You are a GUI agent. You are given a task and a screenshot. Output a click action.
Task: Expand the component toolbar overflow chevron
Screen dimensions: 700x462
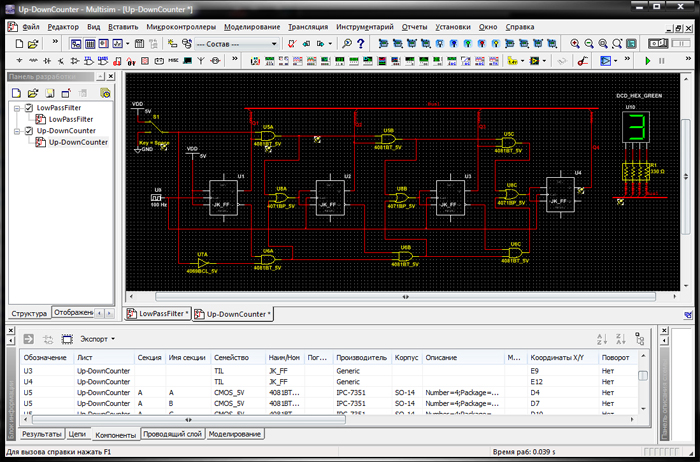tap(235, 59)
